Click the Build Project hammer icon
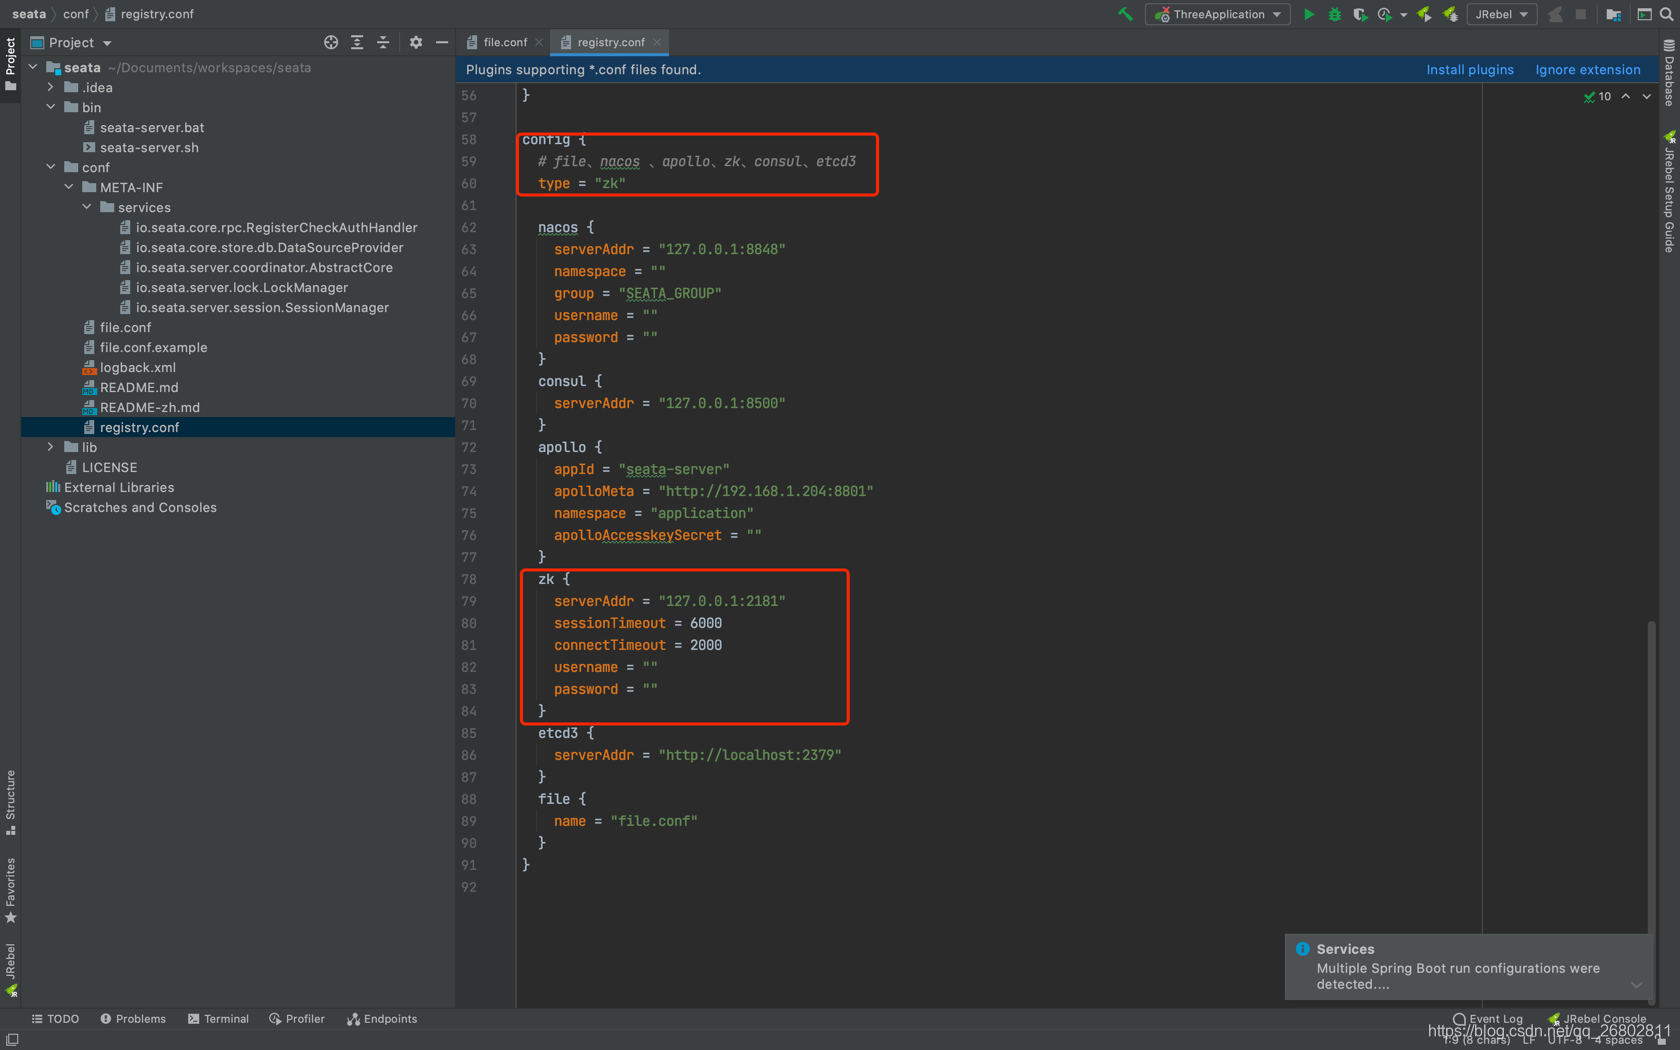This screenshot has width=1680, height=1050. click(1125, 14)
